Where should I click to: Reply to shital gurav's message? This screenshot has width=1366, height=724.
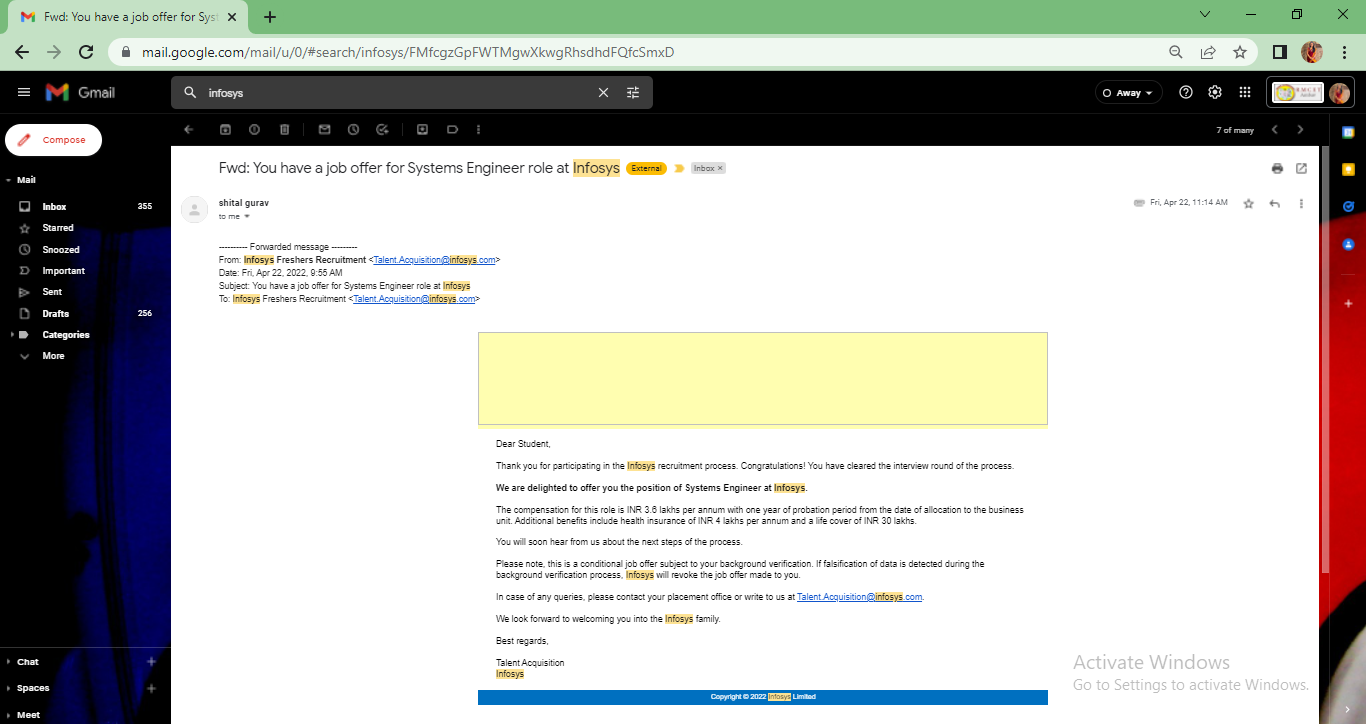point(1274,203)
